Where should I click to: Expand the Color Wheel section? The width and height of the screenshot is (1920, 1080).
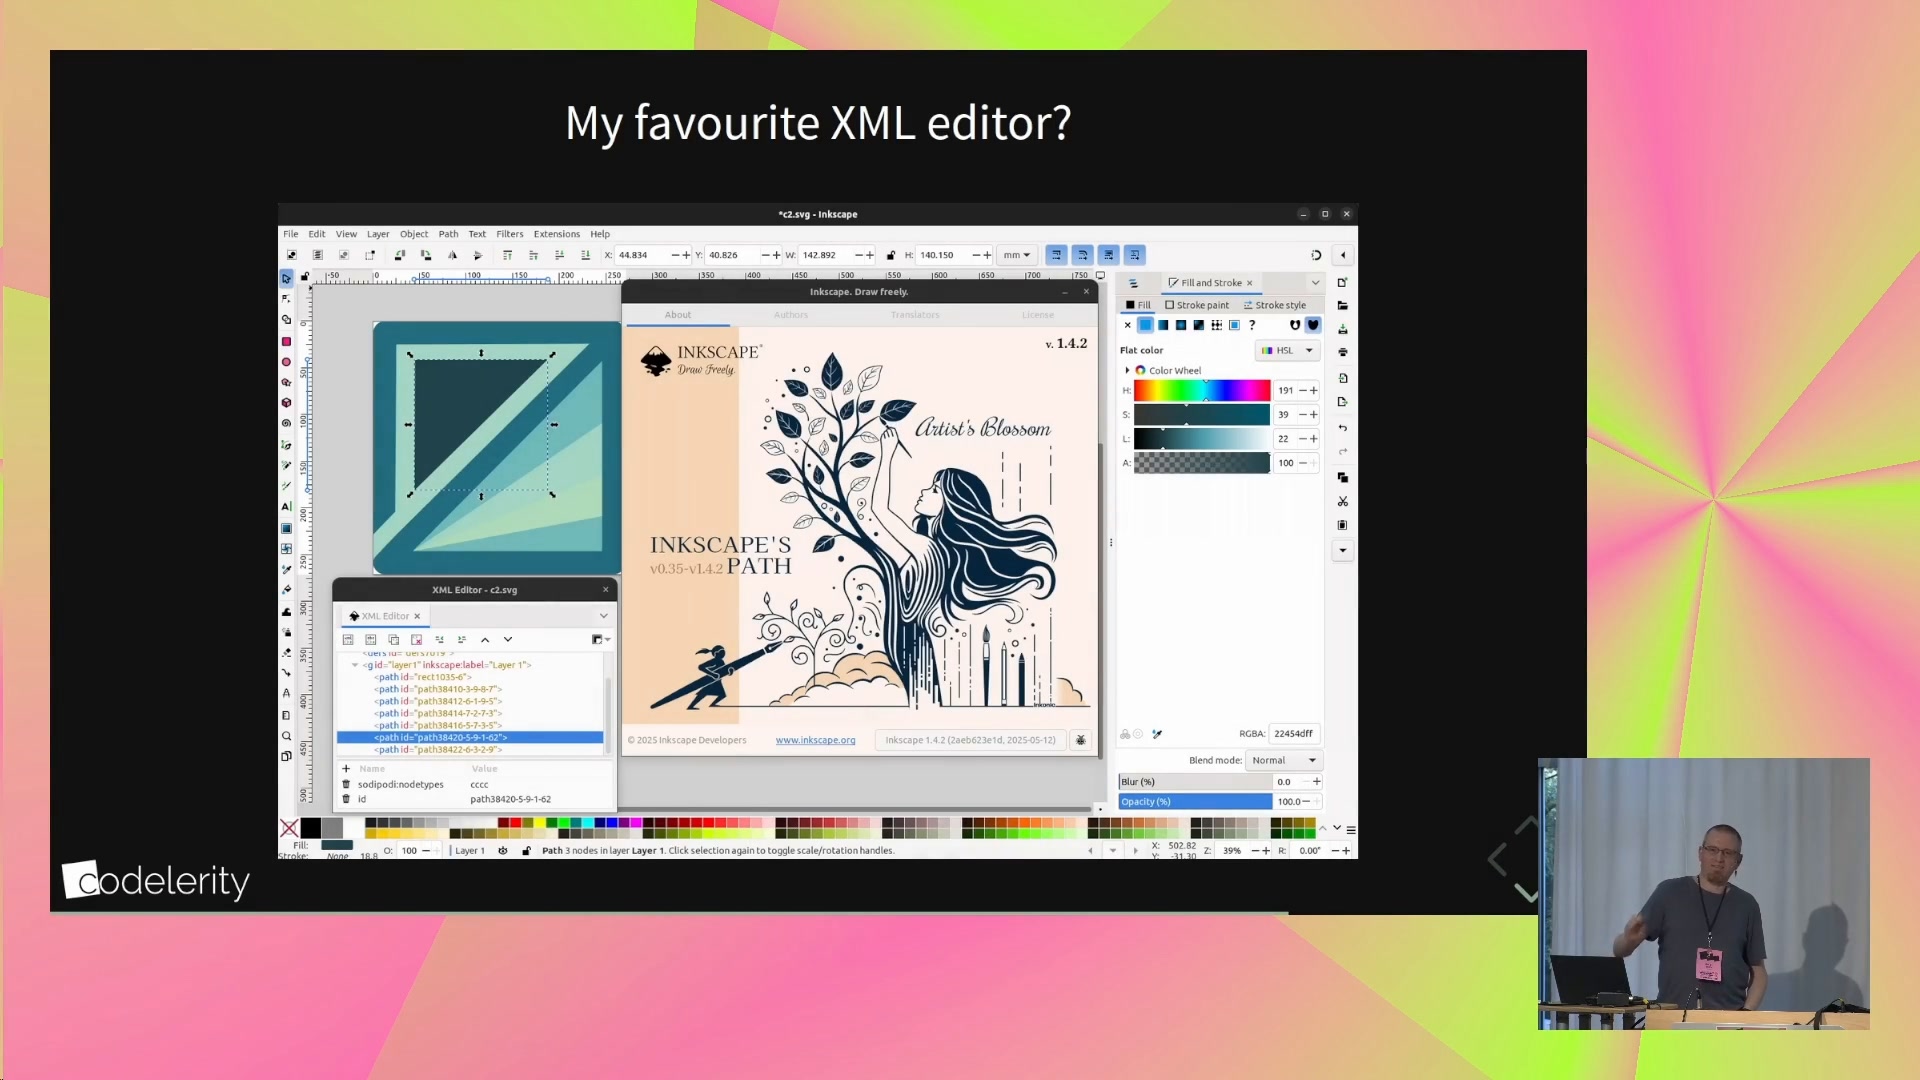point(1127,370)
